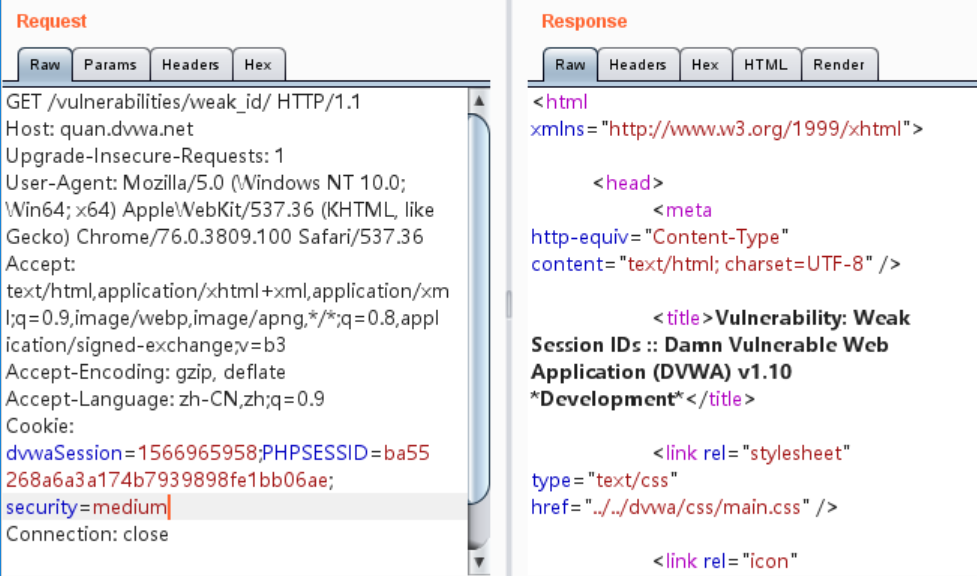Click the Chrome/76.0.3809.100 Safari text line
Viewport: 977px width, 576px height.
click(214, 237)
